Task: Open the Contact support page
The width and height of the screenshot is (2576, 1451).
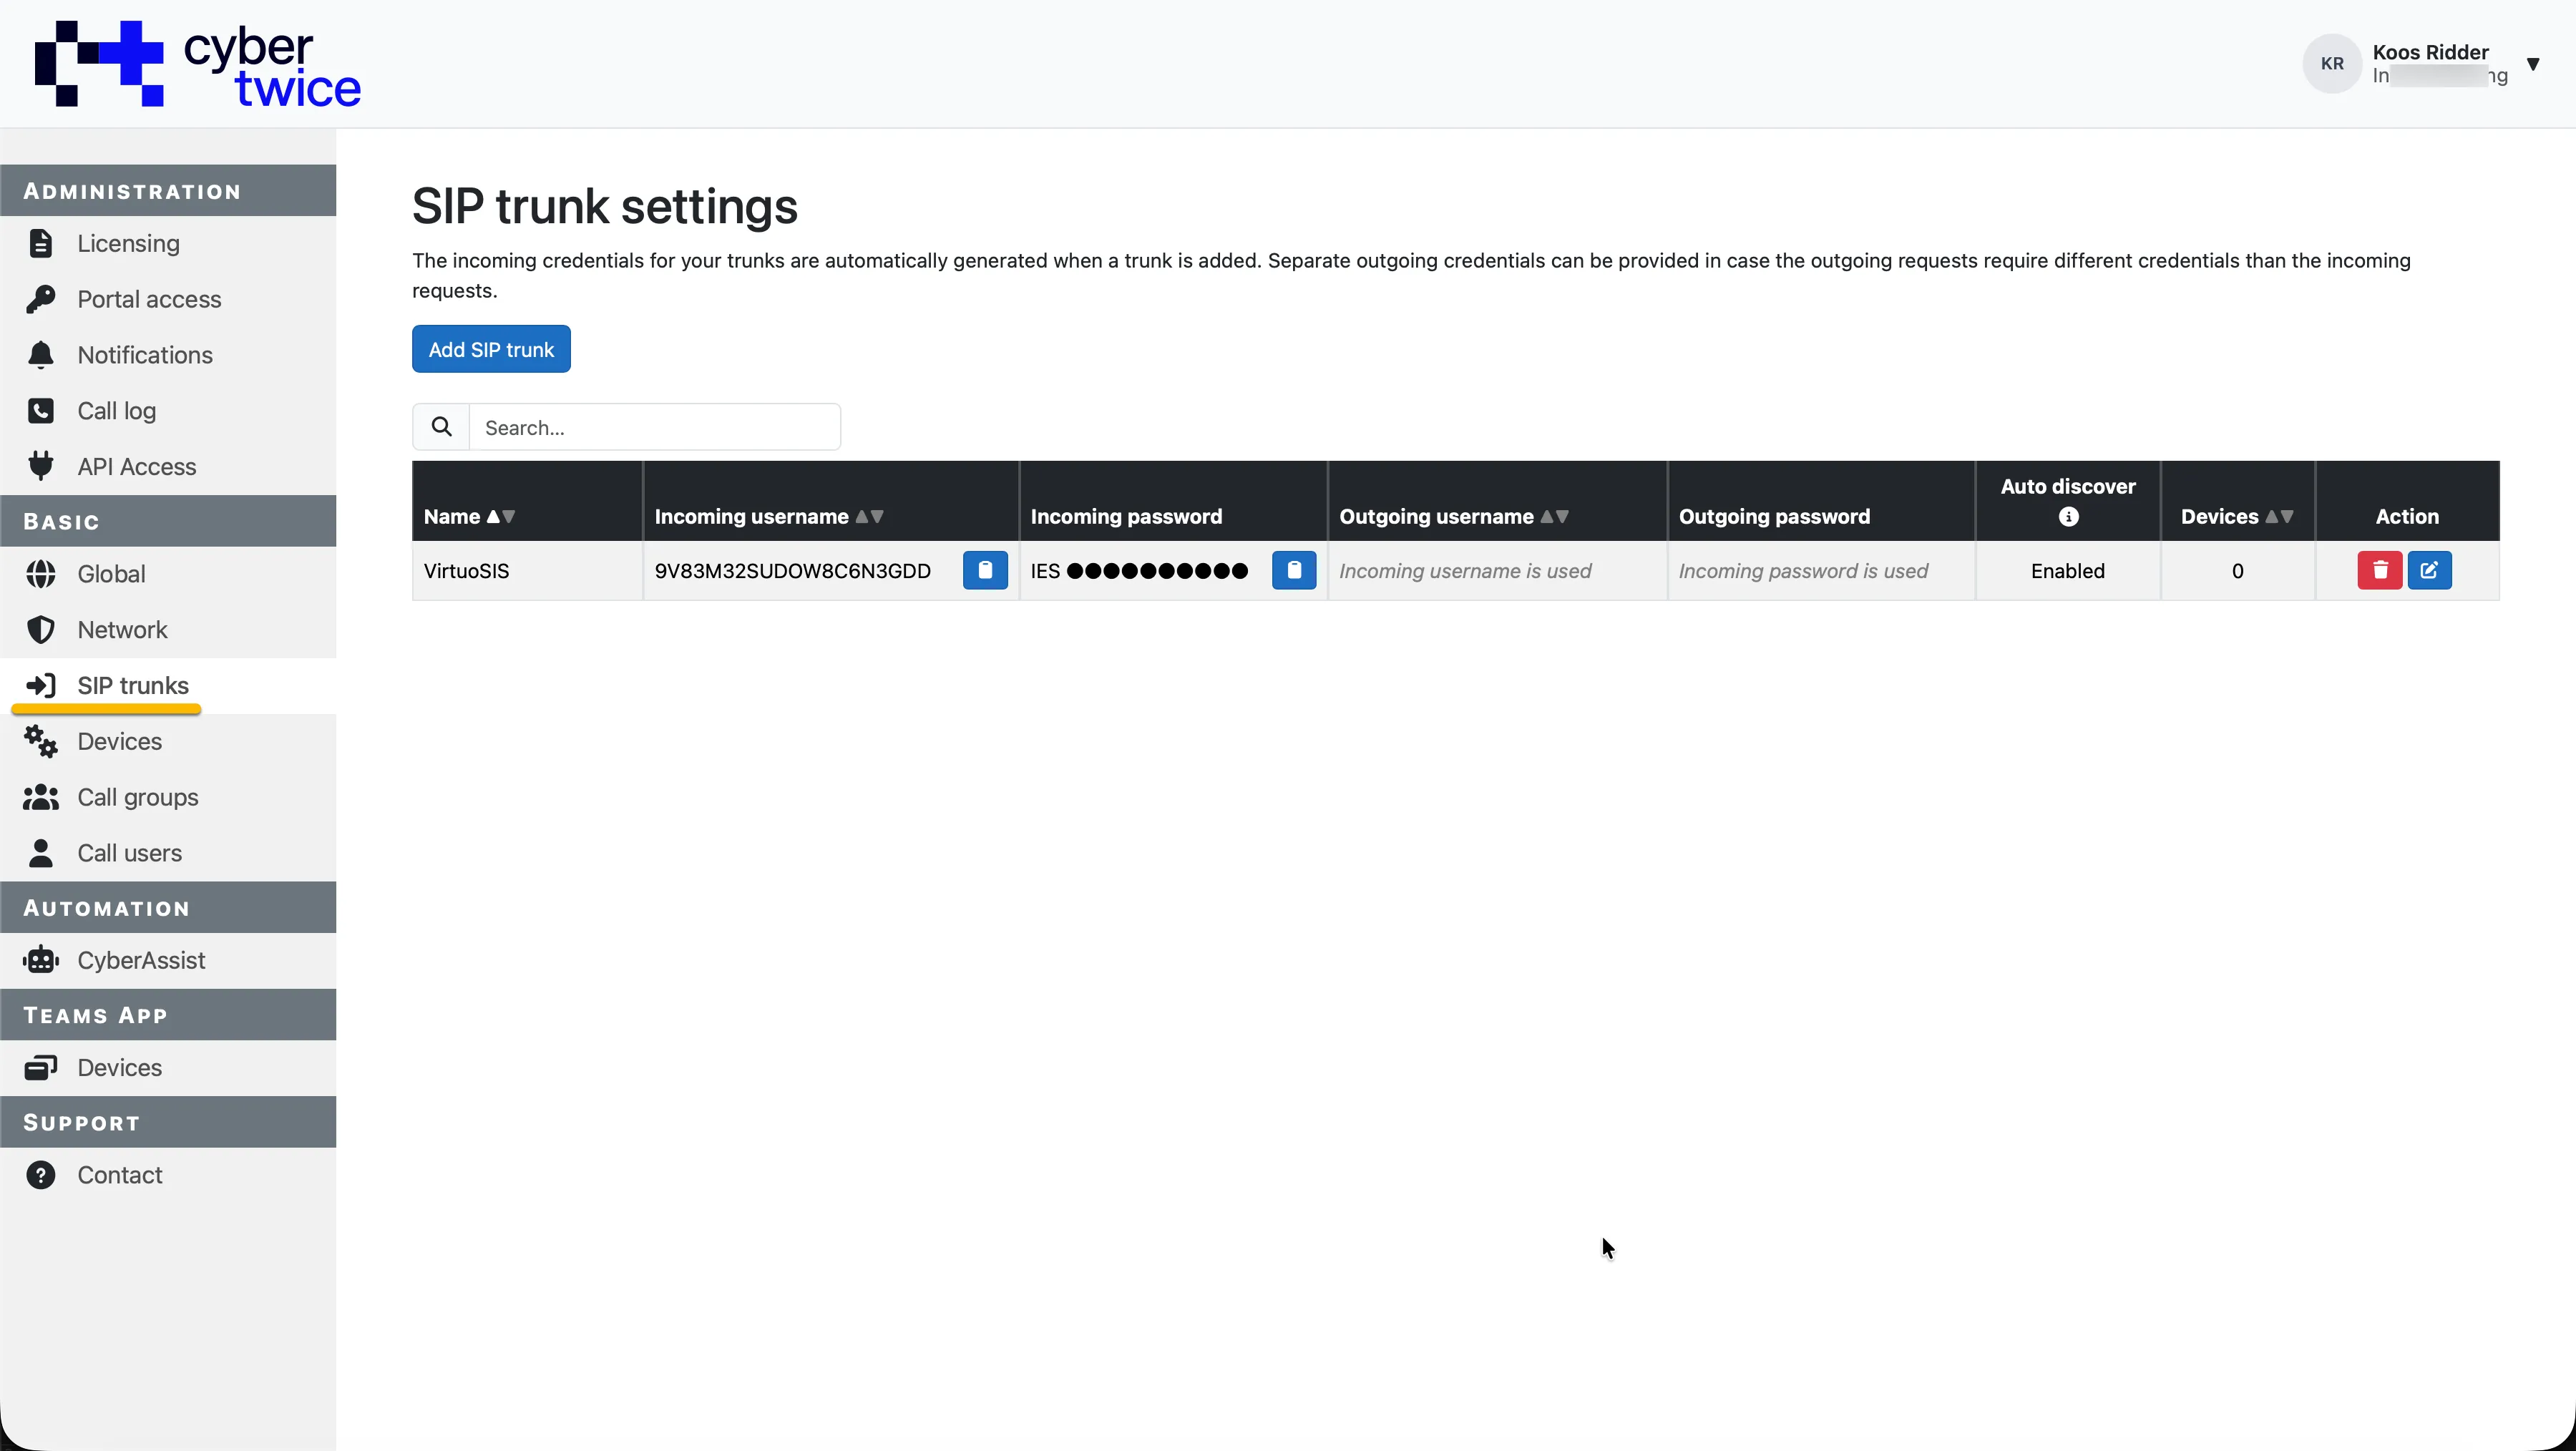Action: click(168, 1175)
